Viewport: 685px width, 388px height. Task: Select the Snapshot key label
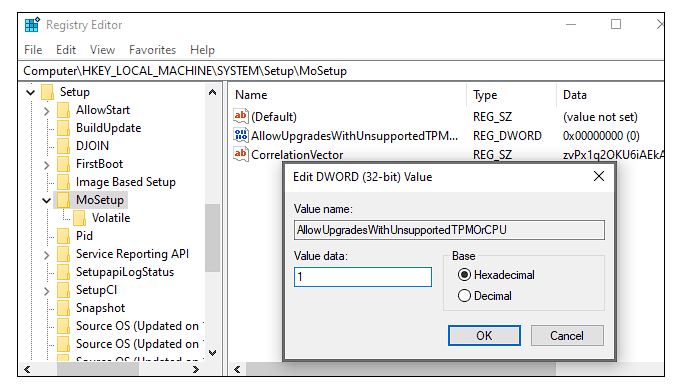click(x=100, y=308)
